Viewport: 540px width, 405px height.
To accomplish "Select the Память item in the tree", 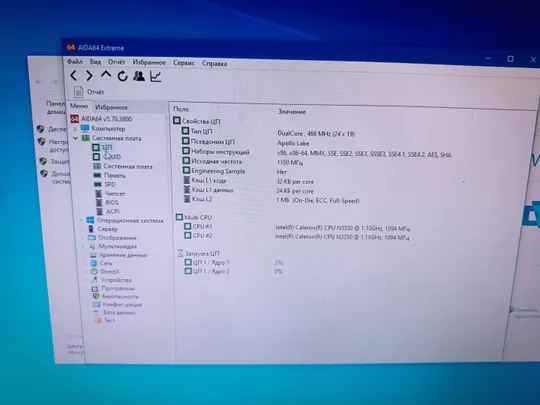I will [x=115, y=176].
